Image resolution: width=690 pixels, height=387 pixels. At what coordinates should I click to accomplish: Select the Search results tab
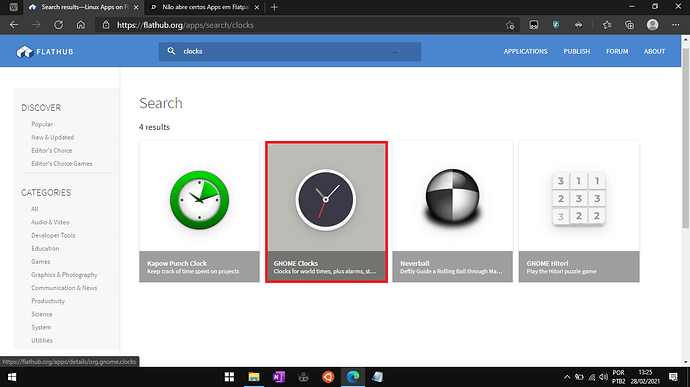(84, 7)
